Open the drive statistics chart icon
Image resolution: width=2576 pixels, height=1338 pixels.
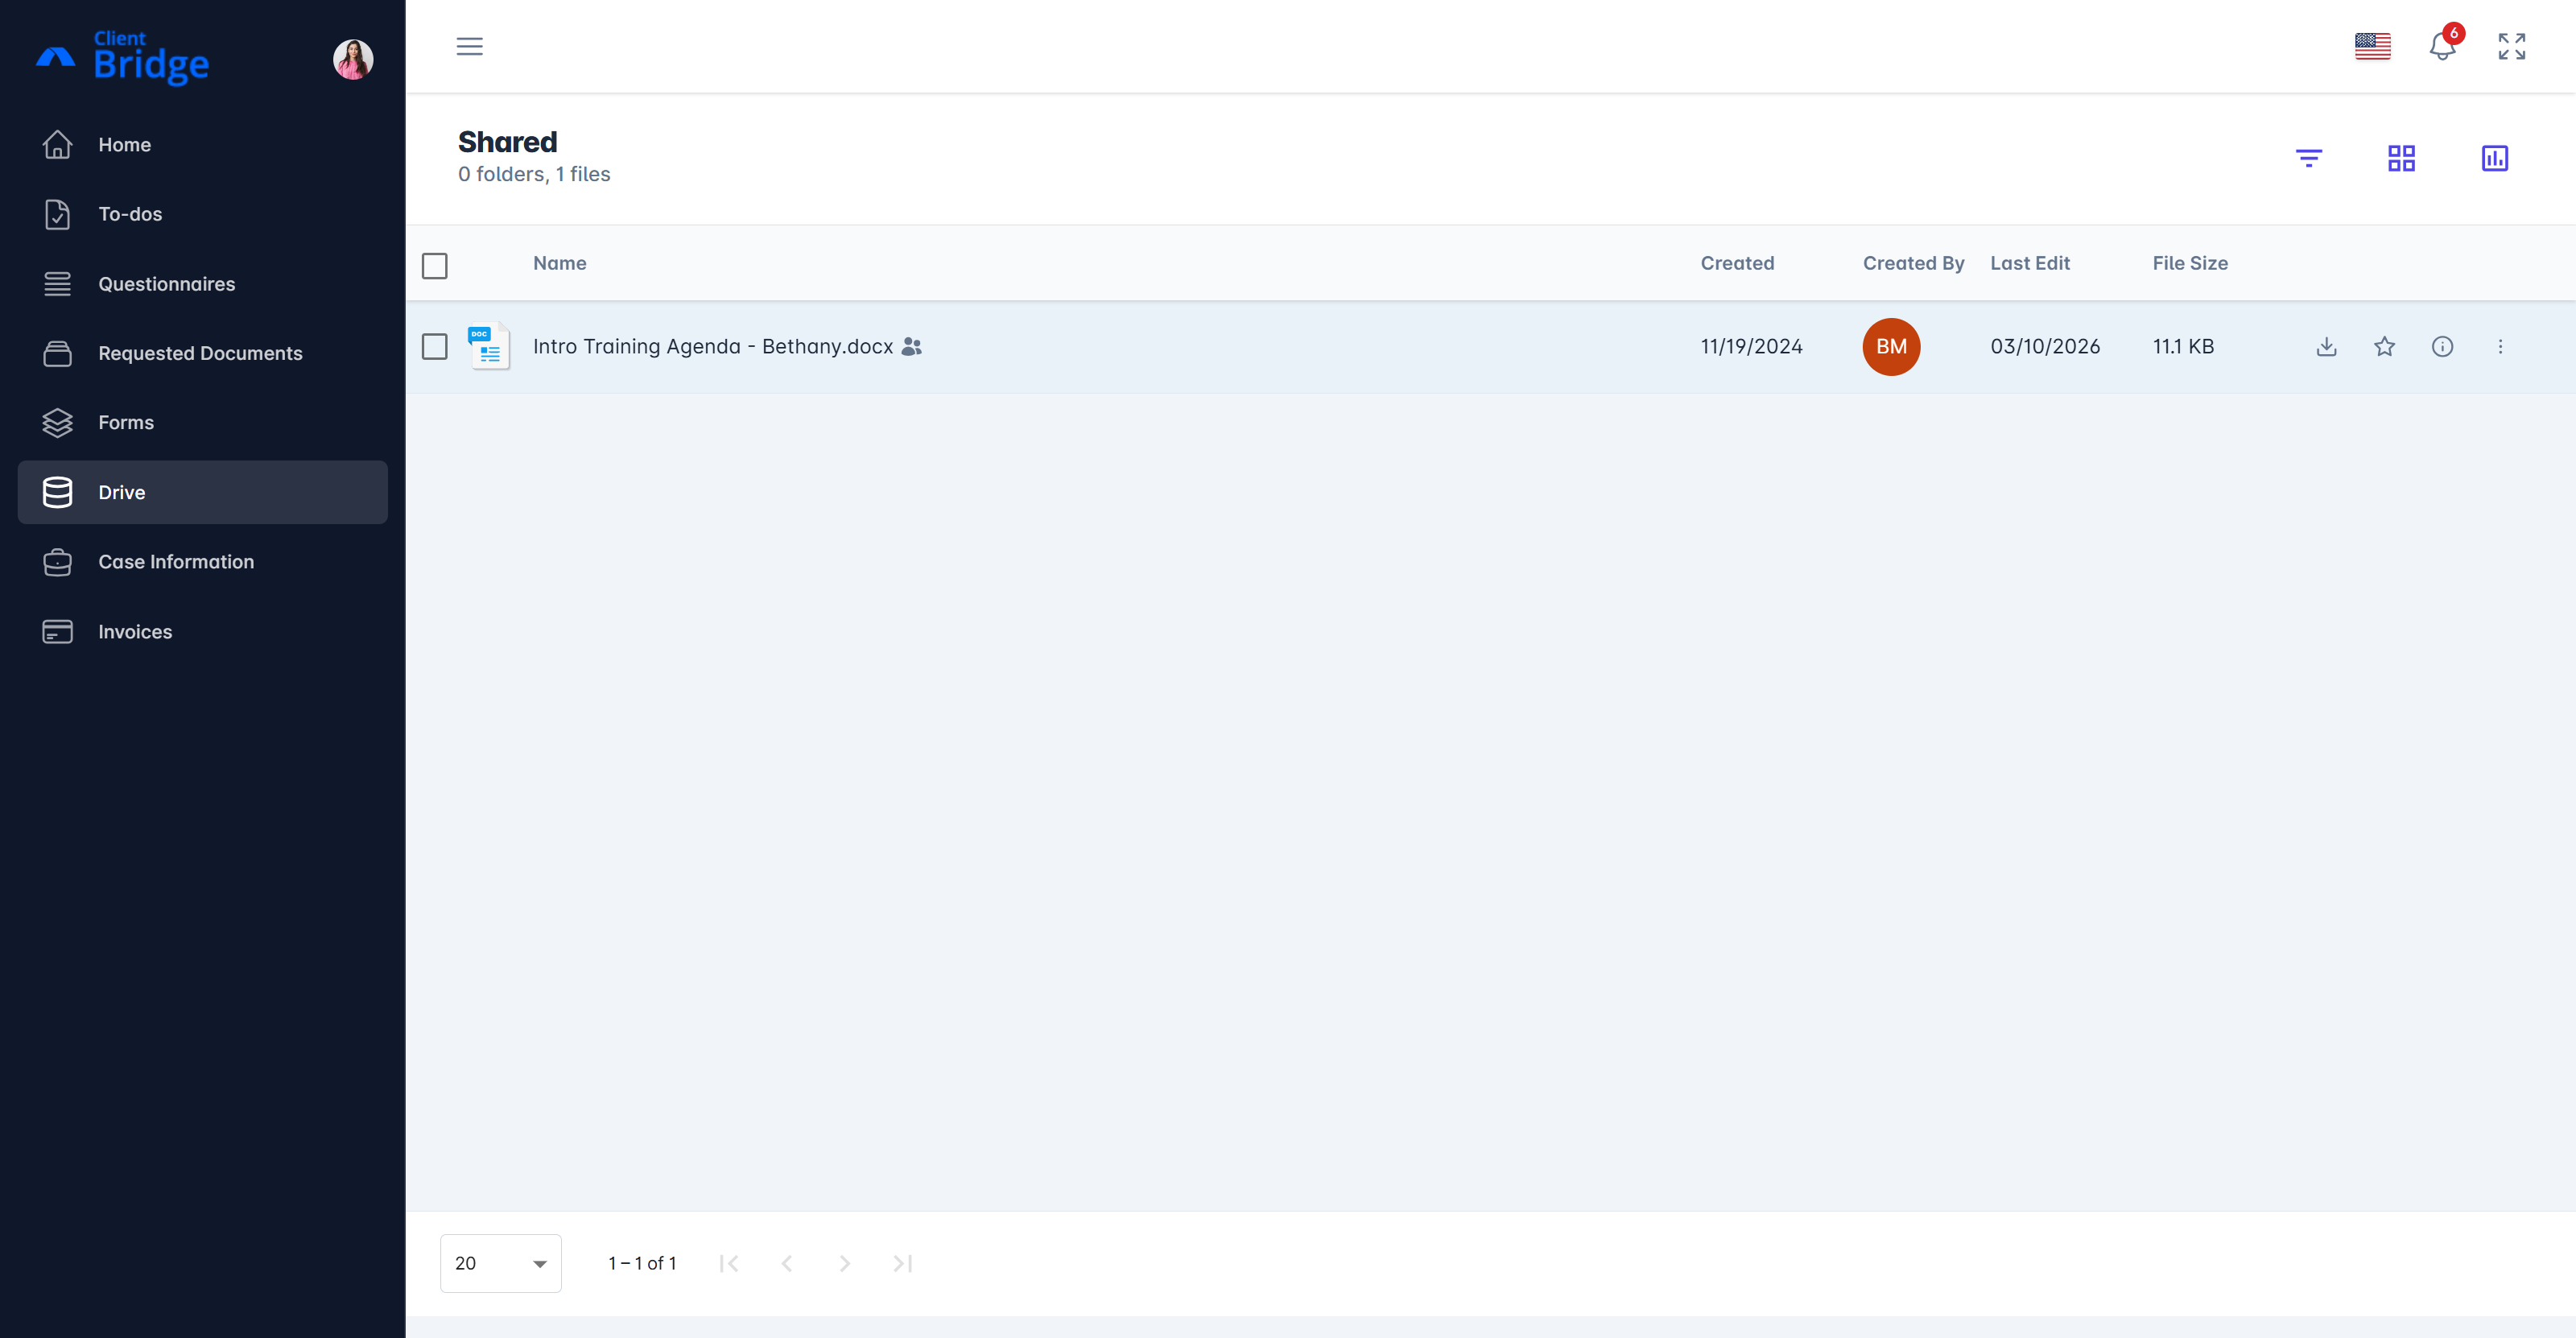2494,158
